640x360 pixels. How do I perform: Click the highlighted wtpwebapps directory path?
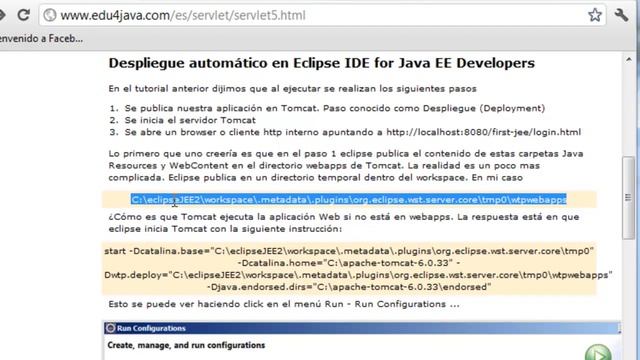tap(349, 200)
